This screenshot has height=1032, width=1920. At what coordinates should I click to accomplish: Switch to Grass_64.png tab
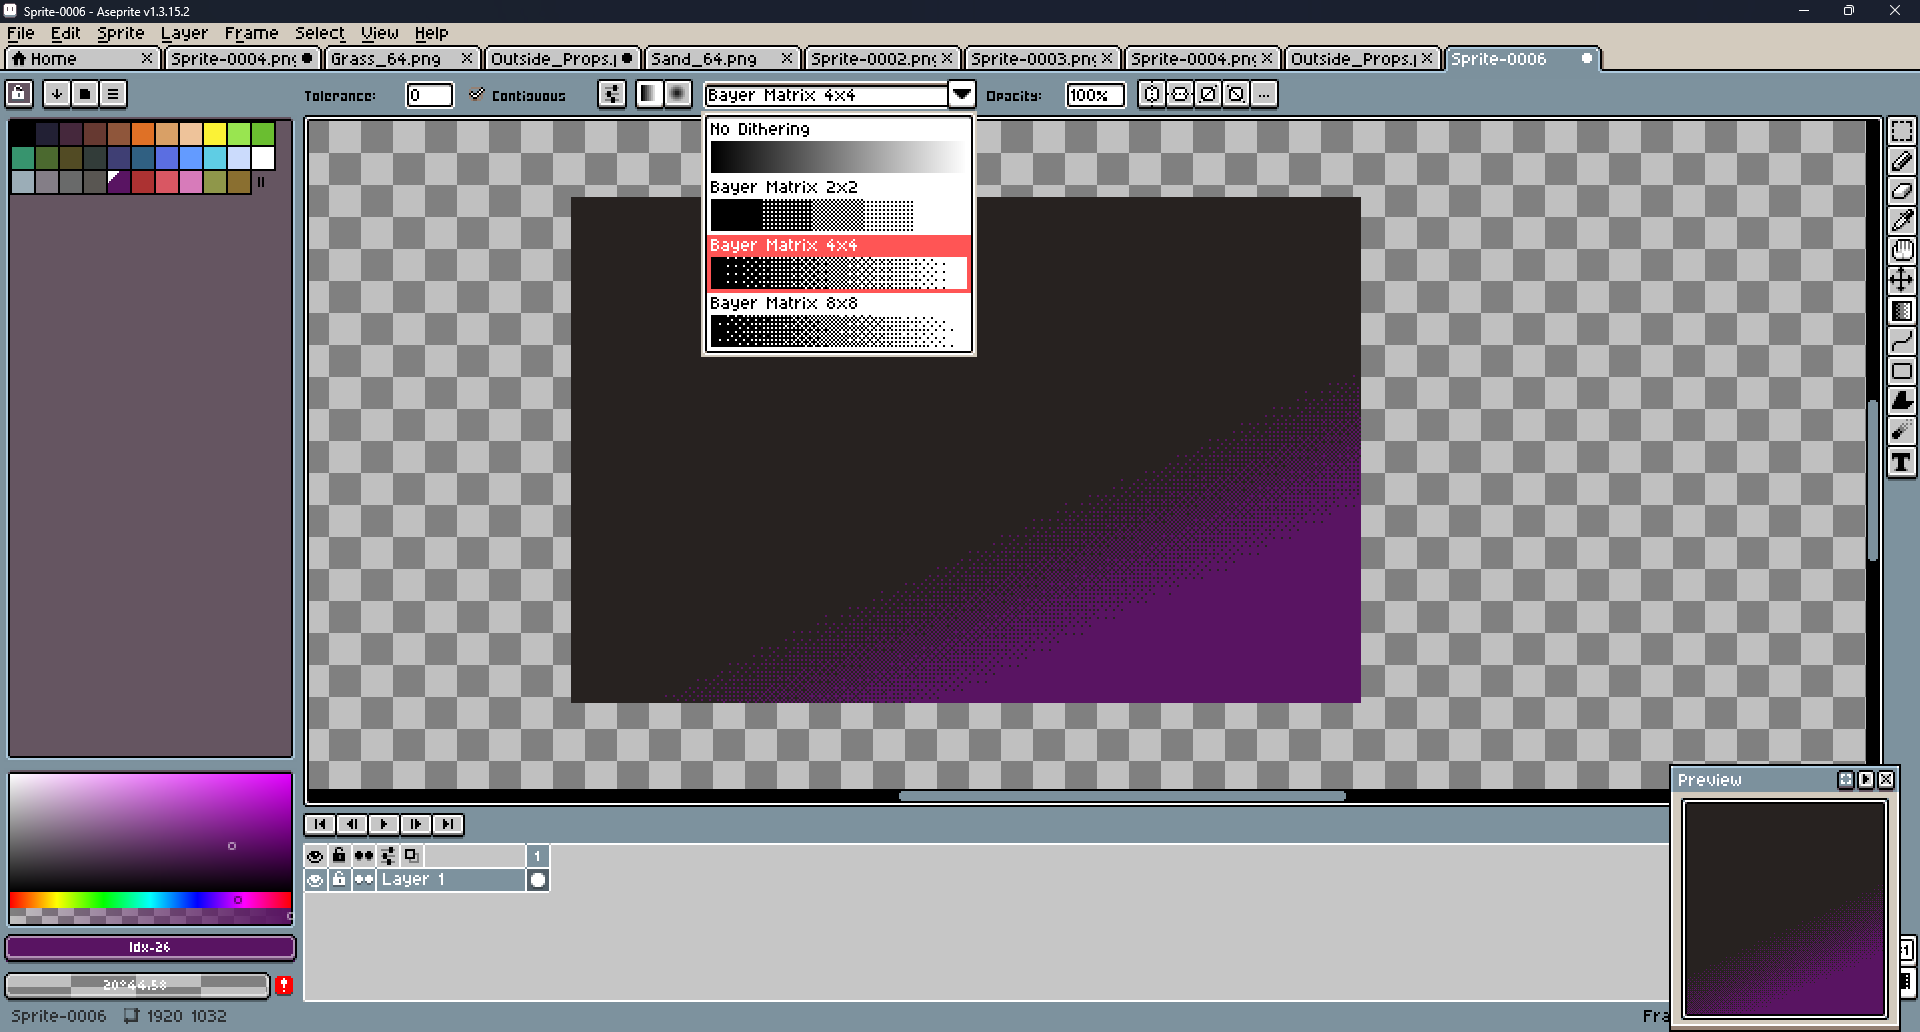(387, 59)
